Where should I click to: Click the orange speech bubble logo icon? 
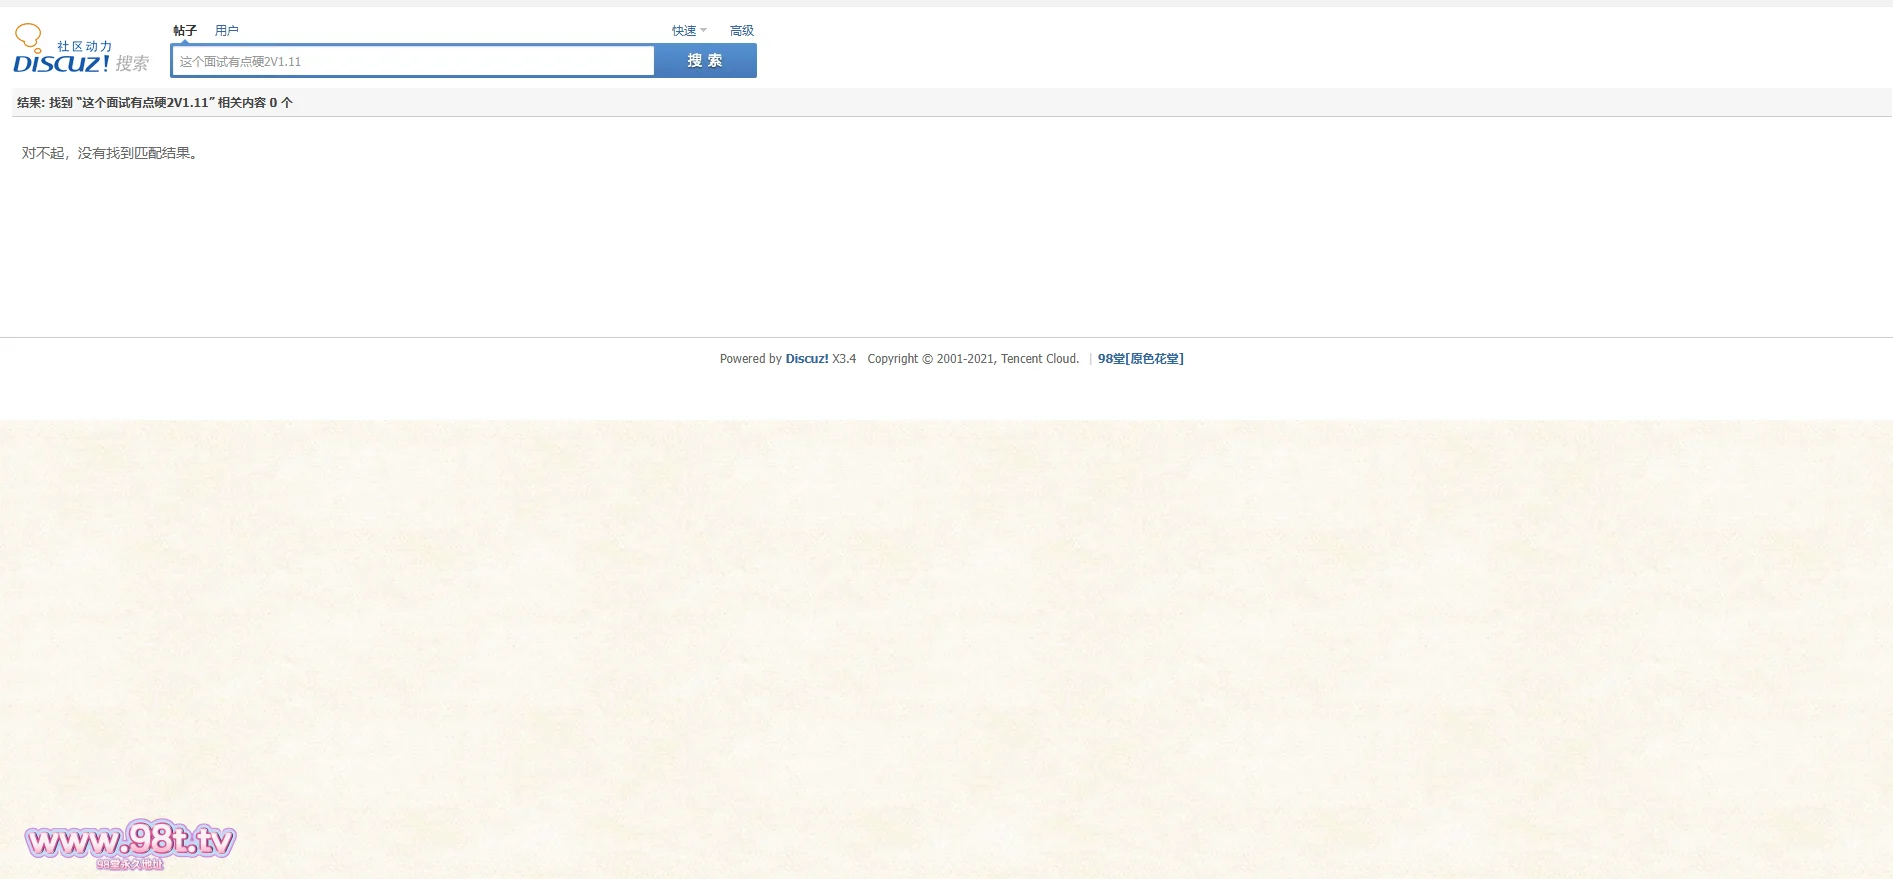29,38
